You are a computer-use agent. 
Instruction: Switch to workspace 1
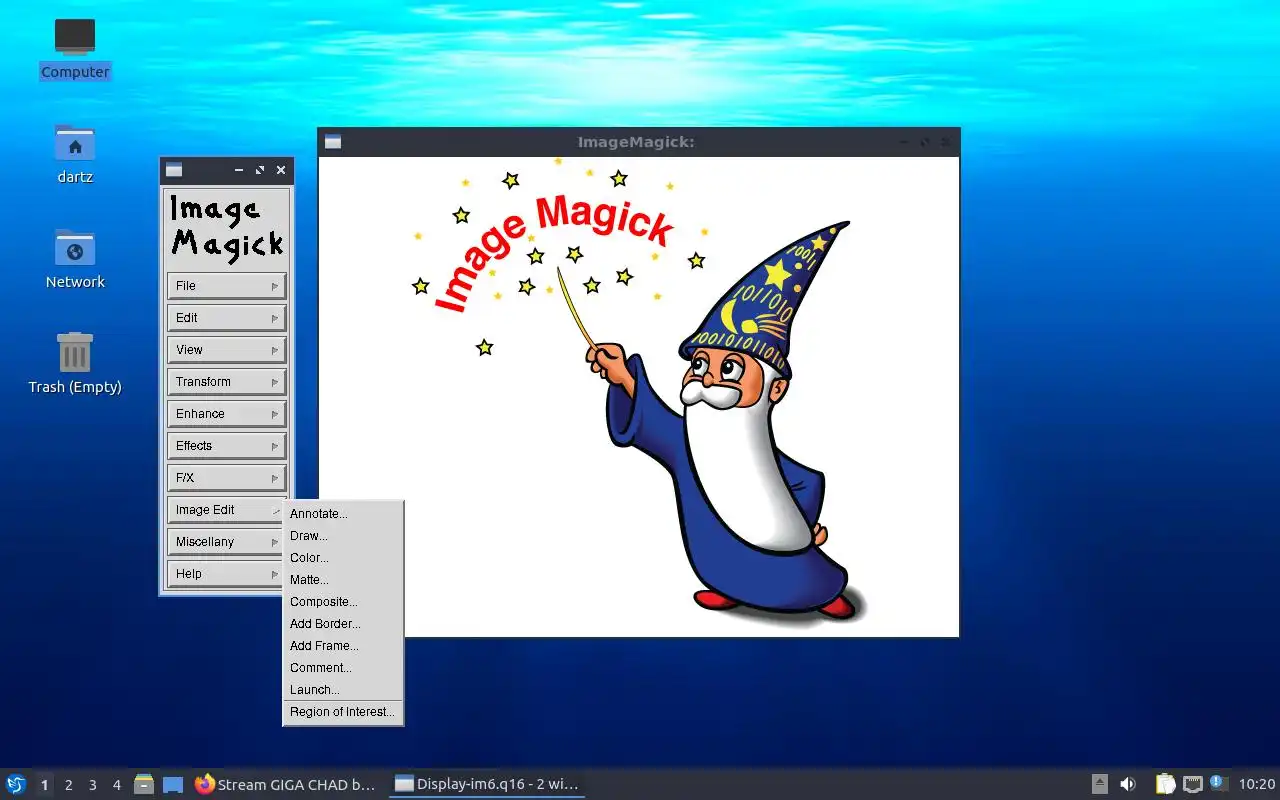click(x=44, y=785)
